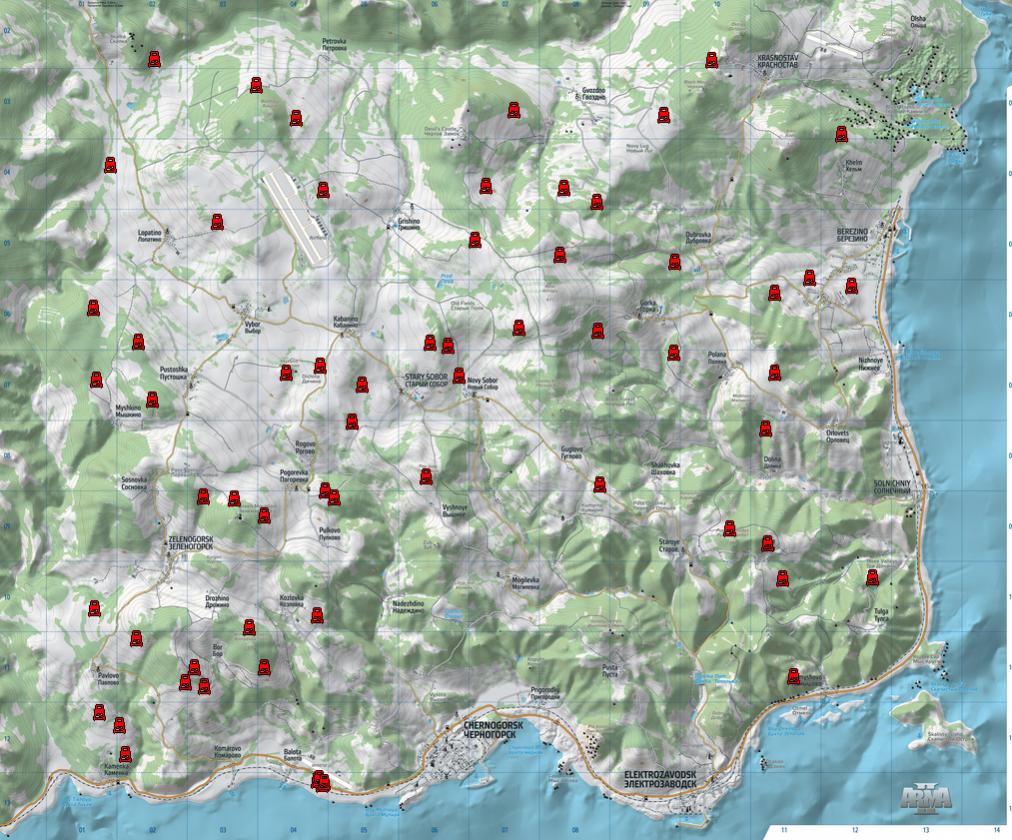The width and height of the screenshot is (1012, 840).
Task: Click the Guglovo village label
Action: pos(572,452)
